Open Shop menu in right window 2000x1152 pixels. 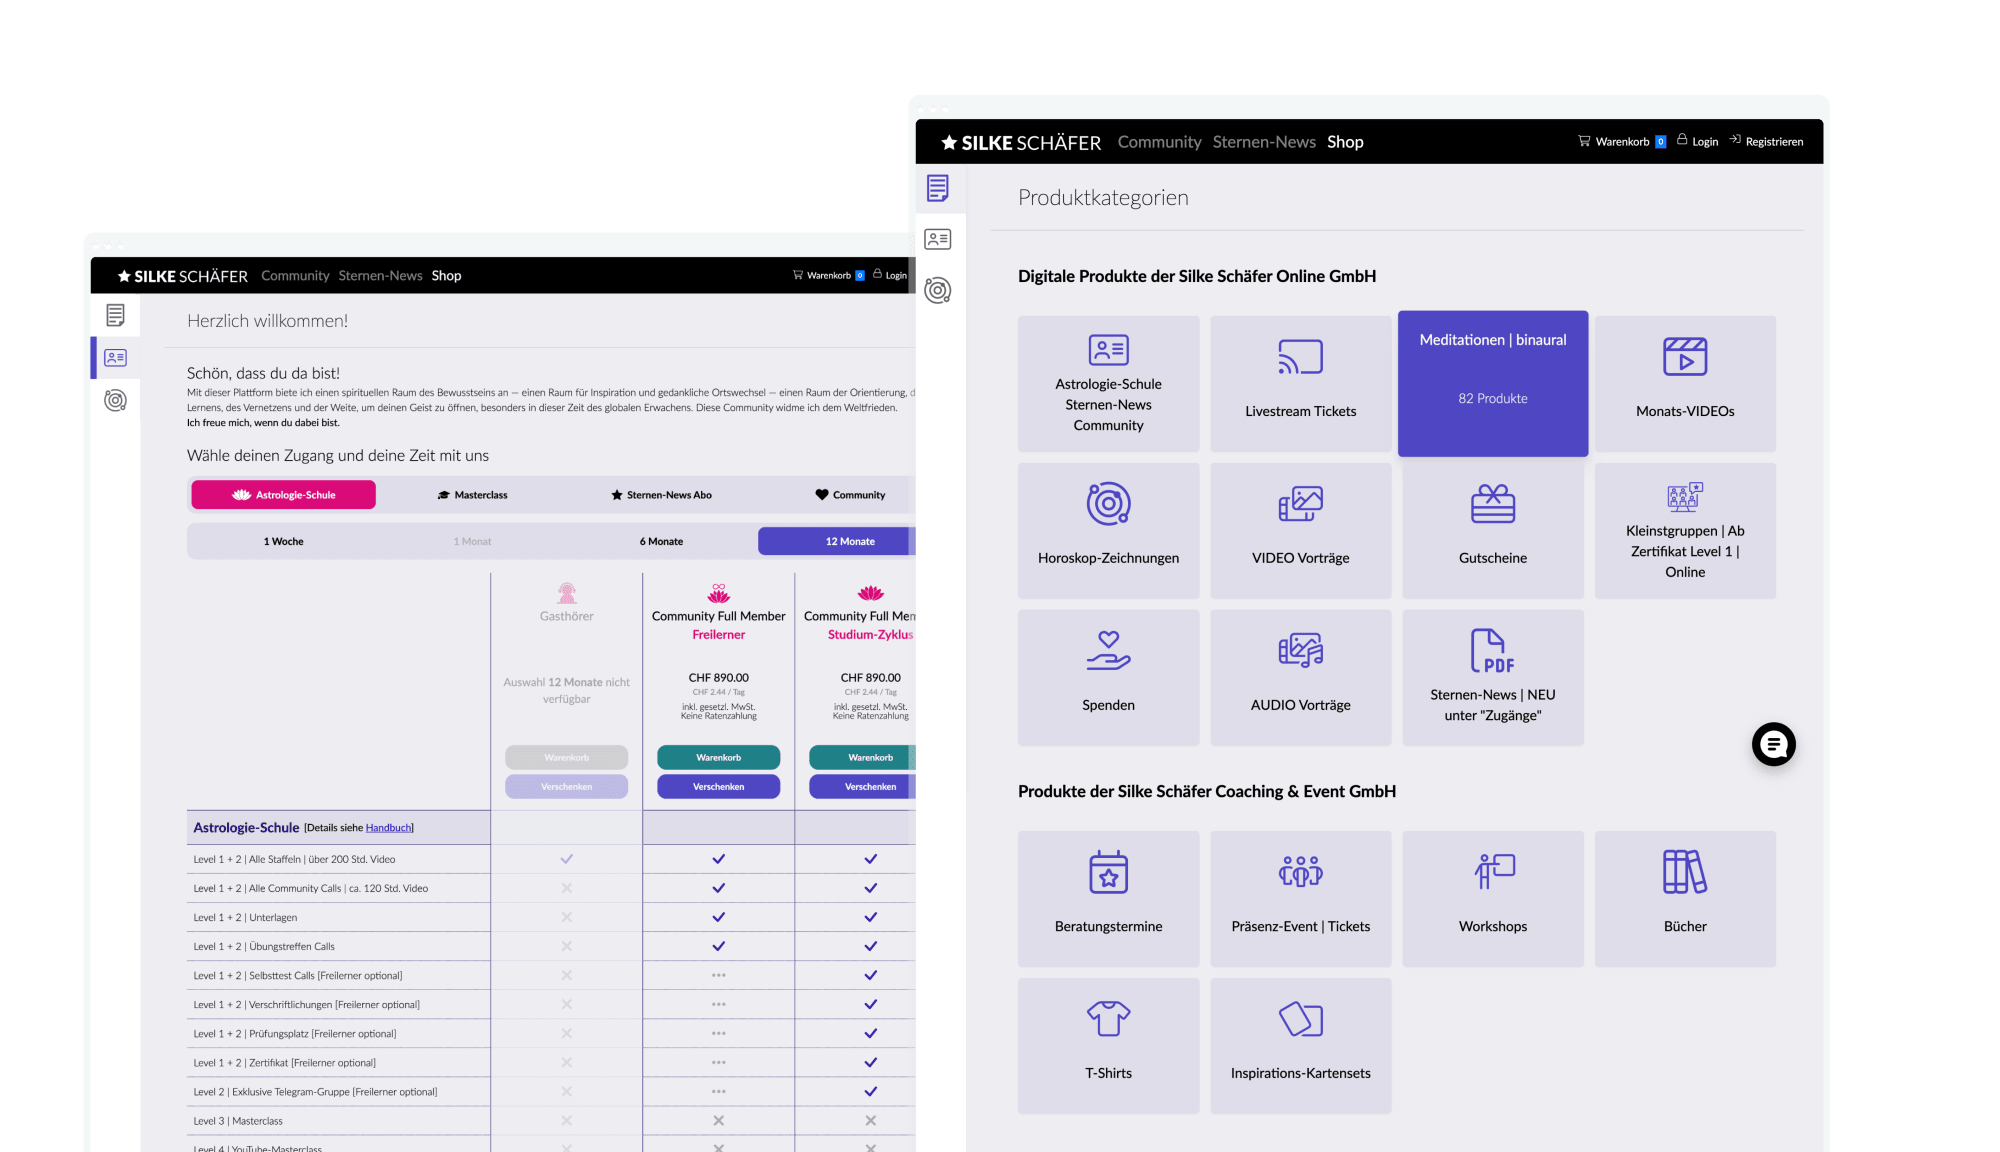(1345, 142)
